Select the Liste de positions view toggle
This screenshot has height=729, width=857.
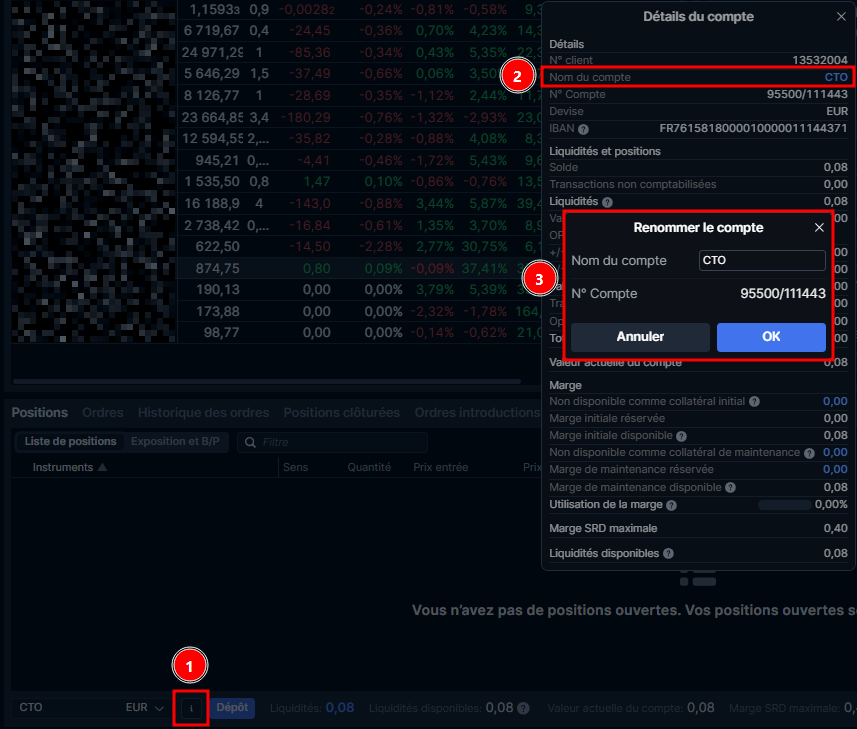pyautogui.click(x=70, y=441)
